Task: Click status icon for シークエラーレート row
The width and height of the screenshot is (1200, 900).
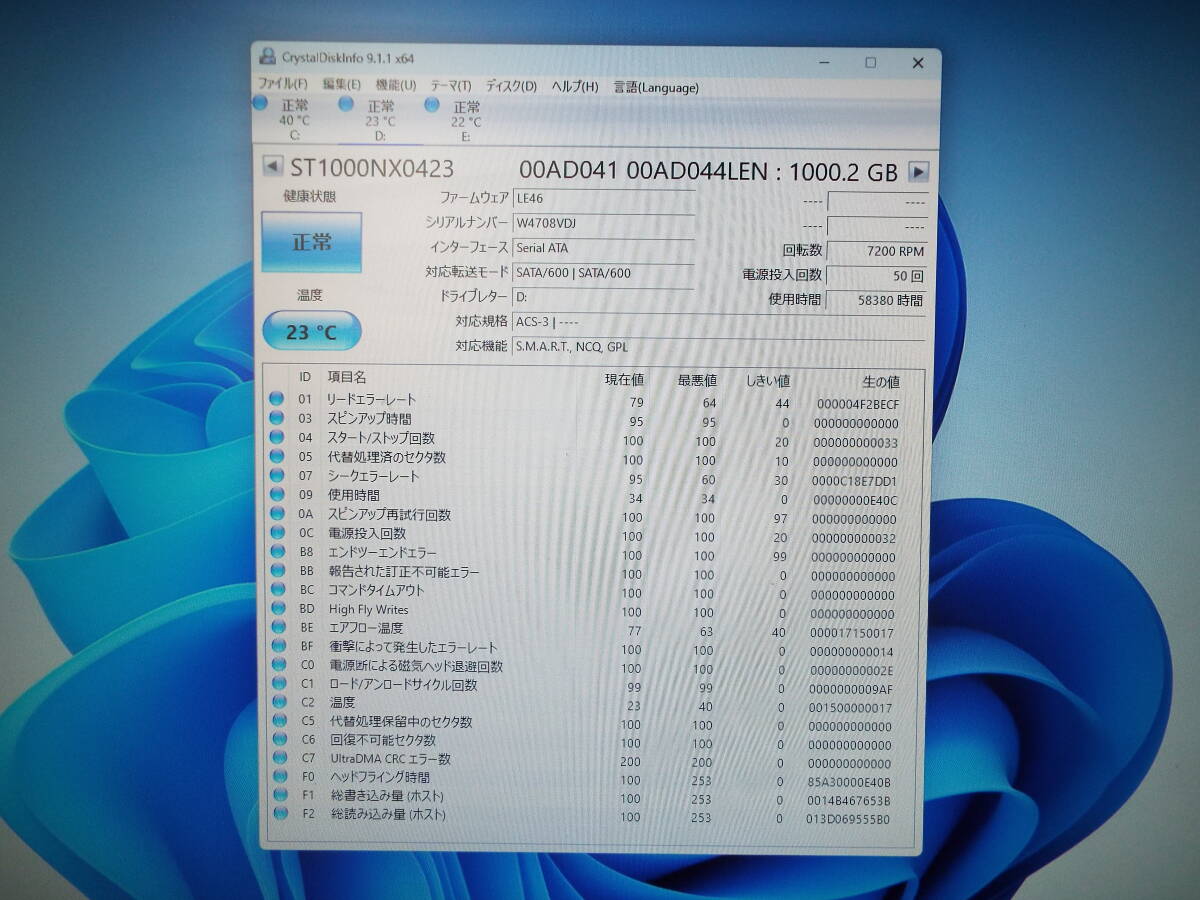Action: pyautogui.click(x=277, y=475)
